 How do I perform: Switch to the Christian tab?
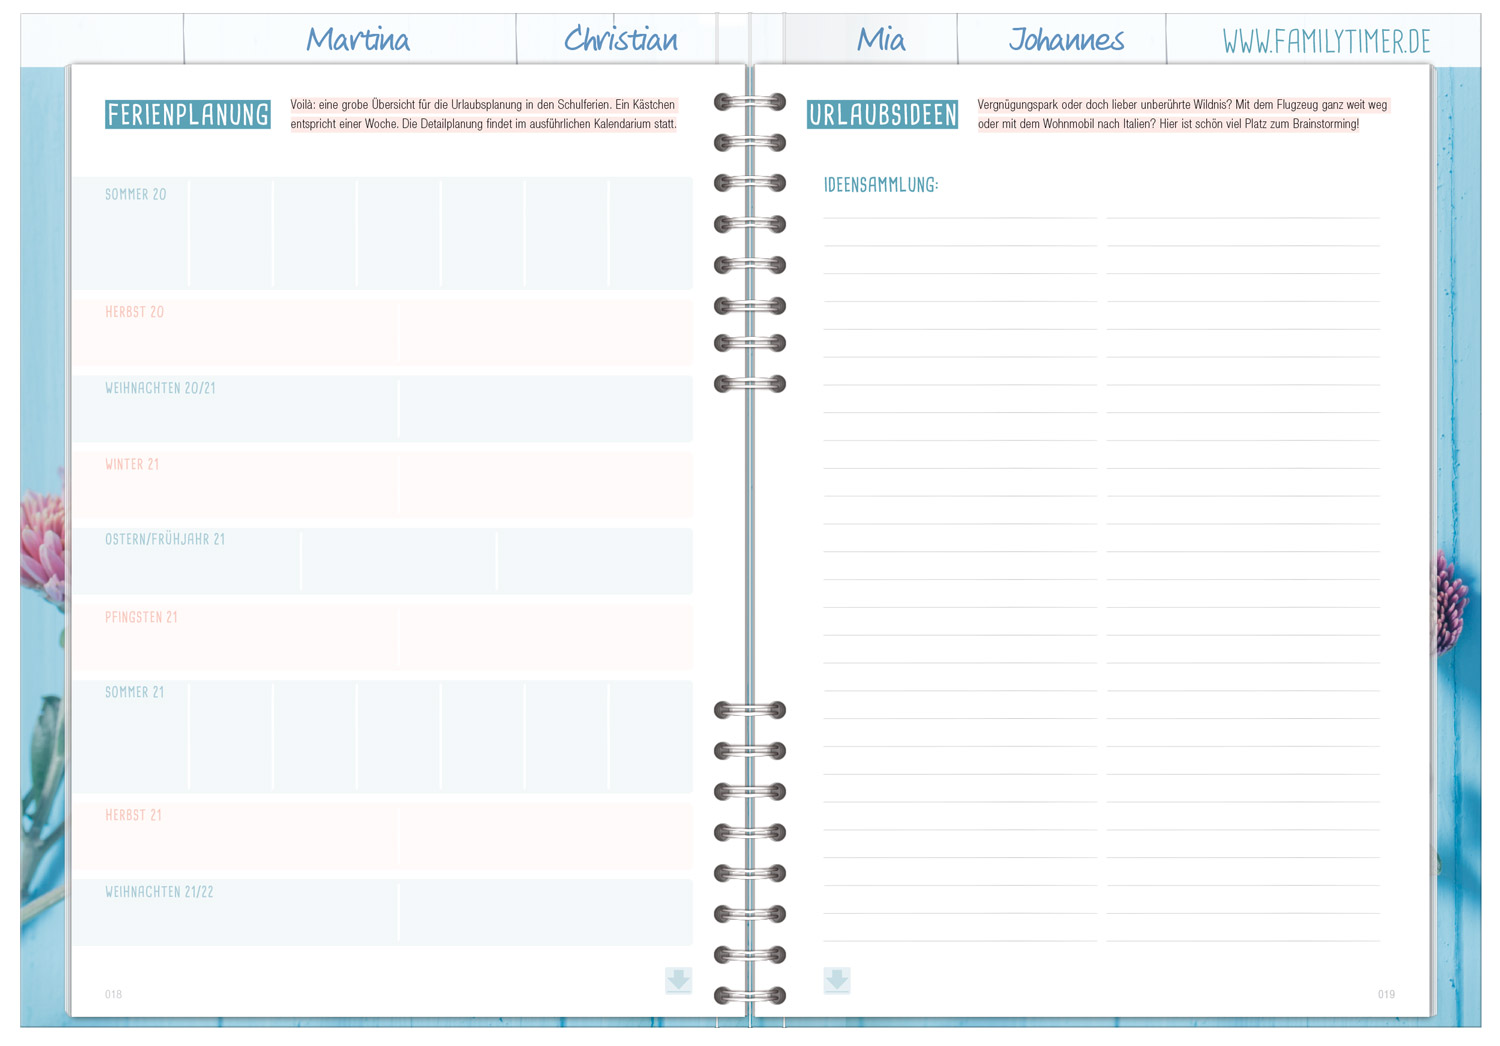point(620,40)
